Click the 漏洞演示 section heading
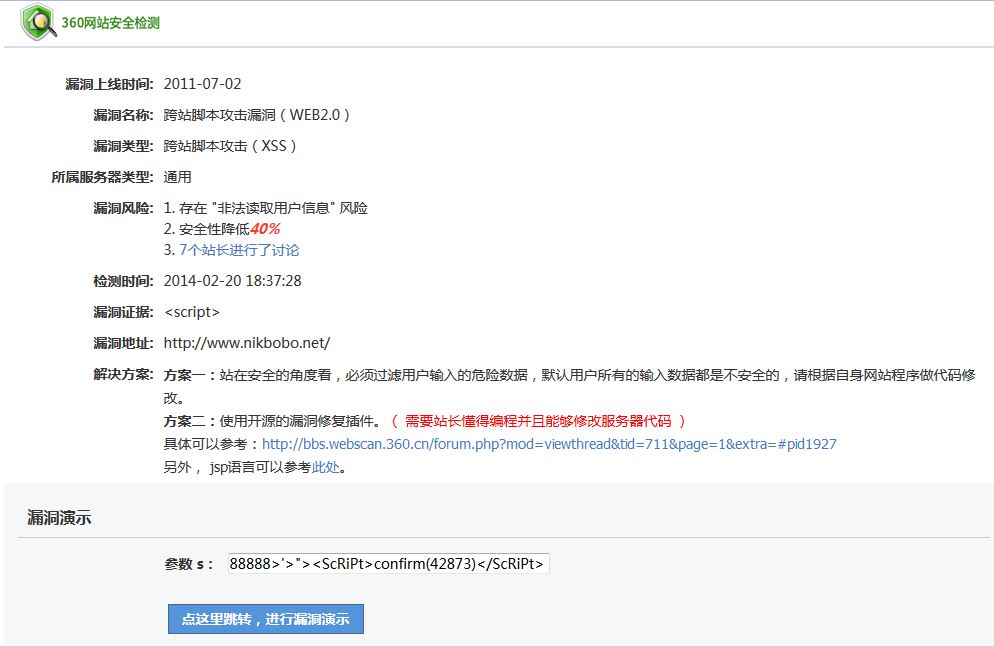This screenshot has width=994, height=646. (59, 518)
